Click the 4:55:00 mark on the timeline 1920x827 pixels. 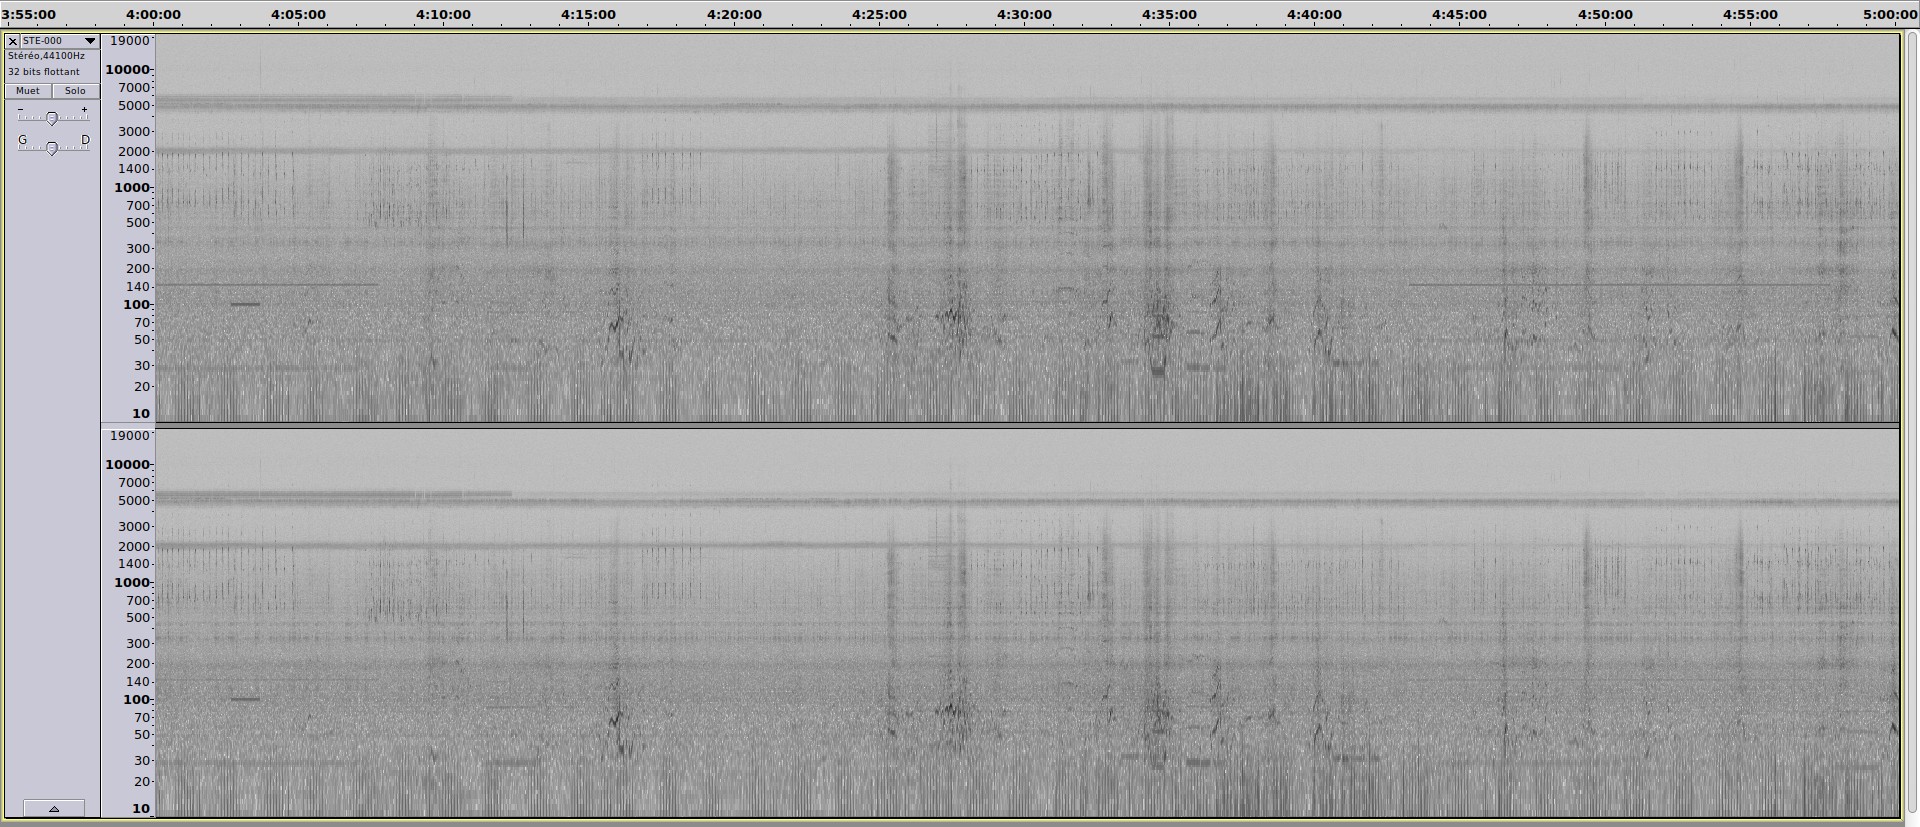(x=1750, y=15)
